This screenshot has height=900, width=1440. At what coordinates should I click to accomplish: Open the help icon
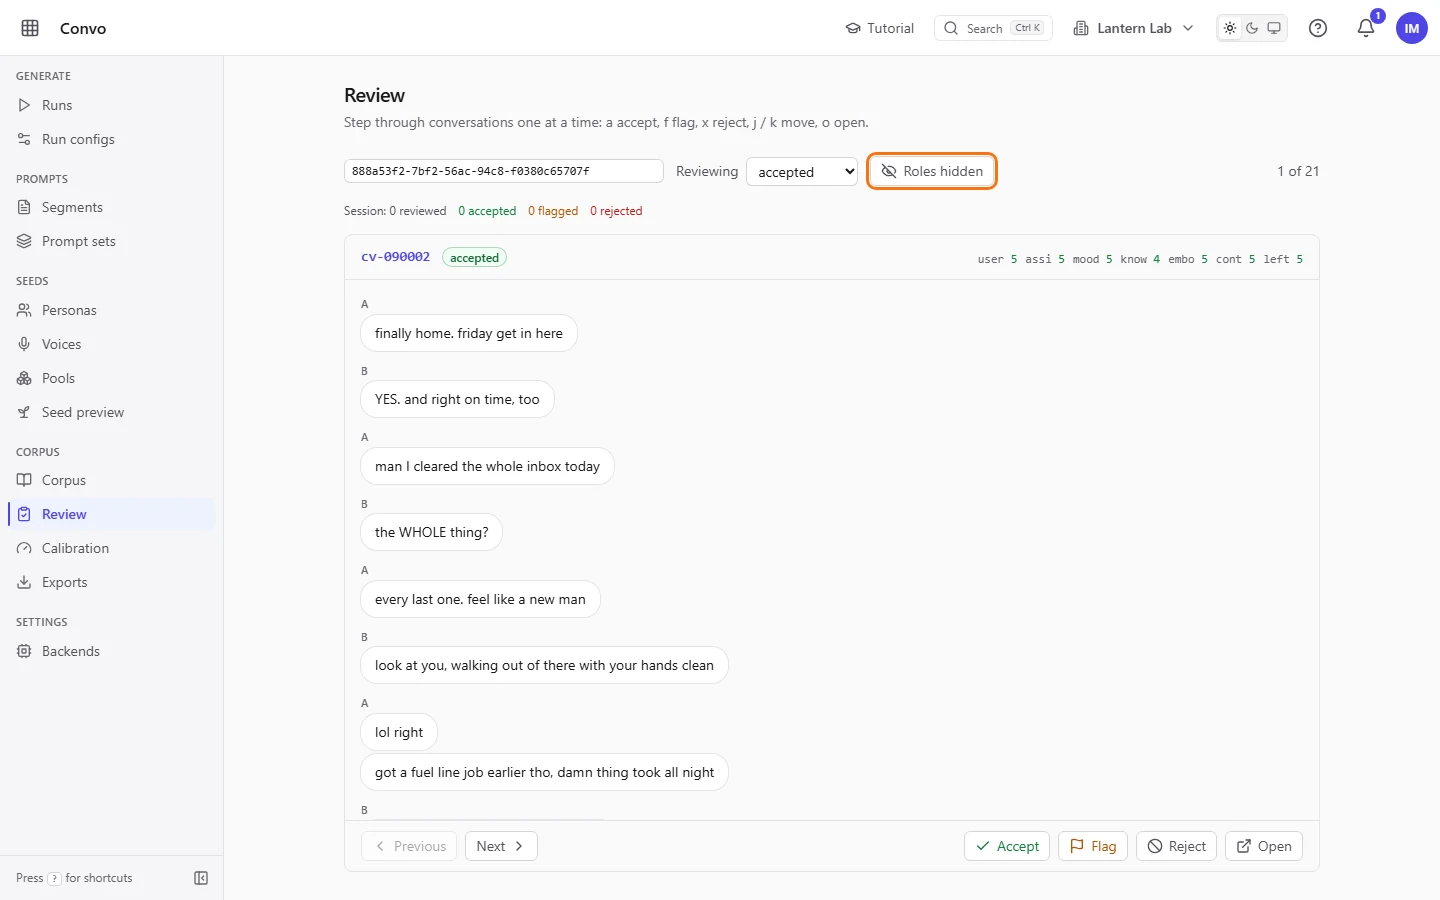1318,28
